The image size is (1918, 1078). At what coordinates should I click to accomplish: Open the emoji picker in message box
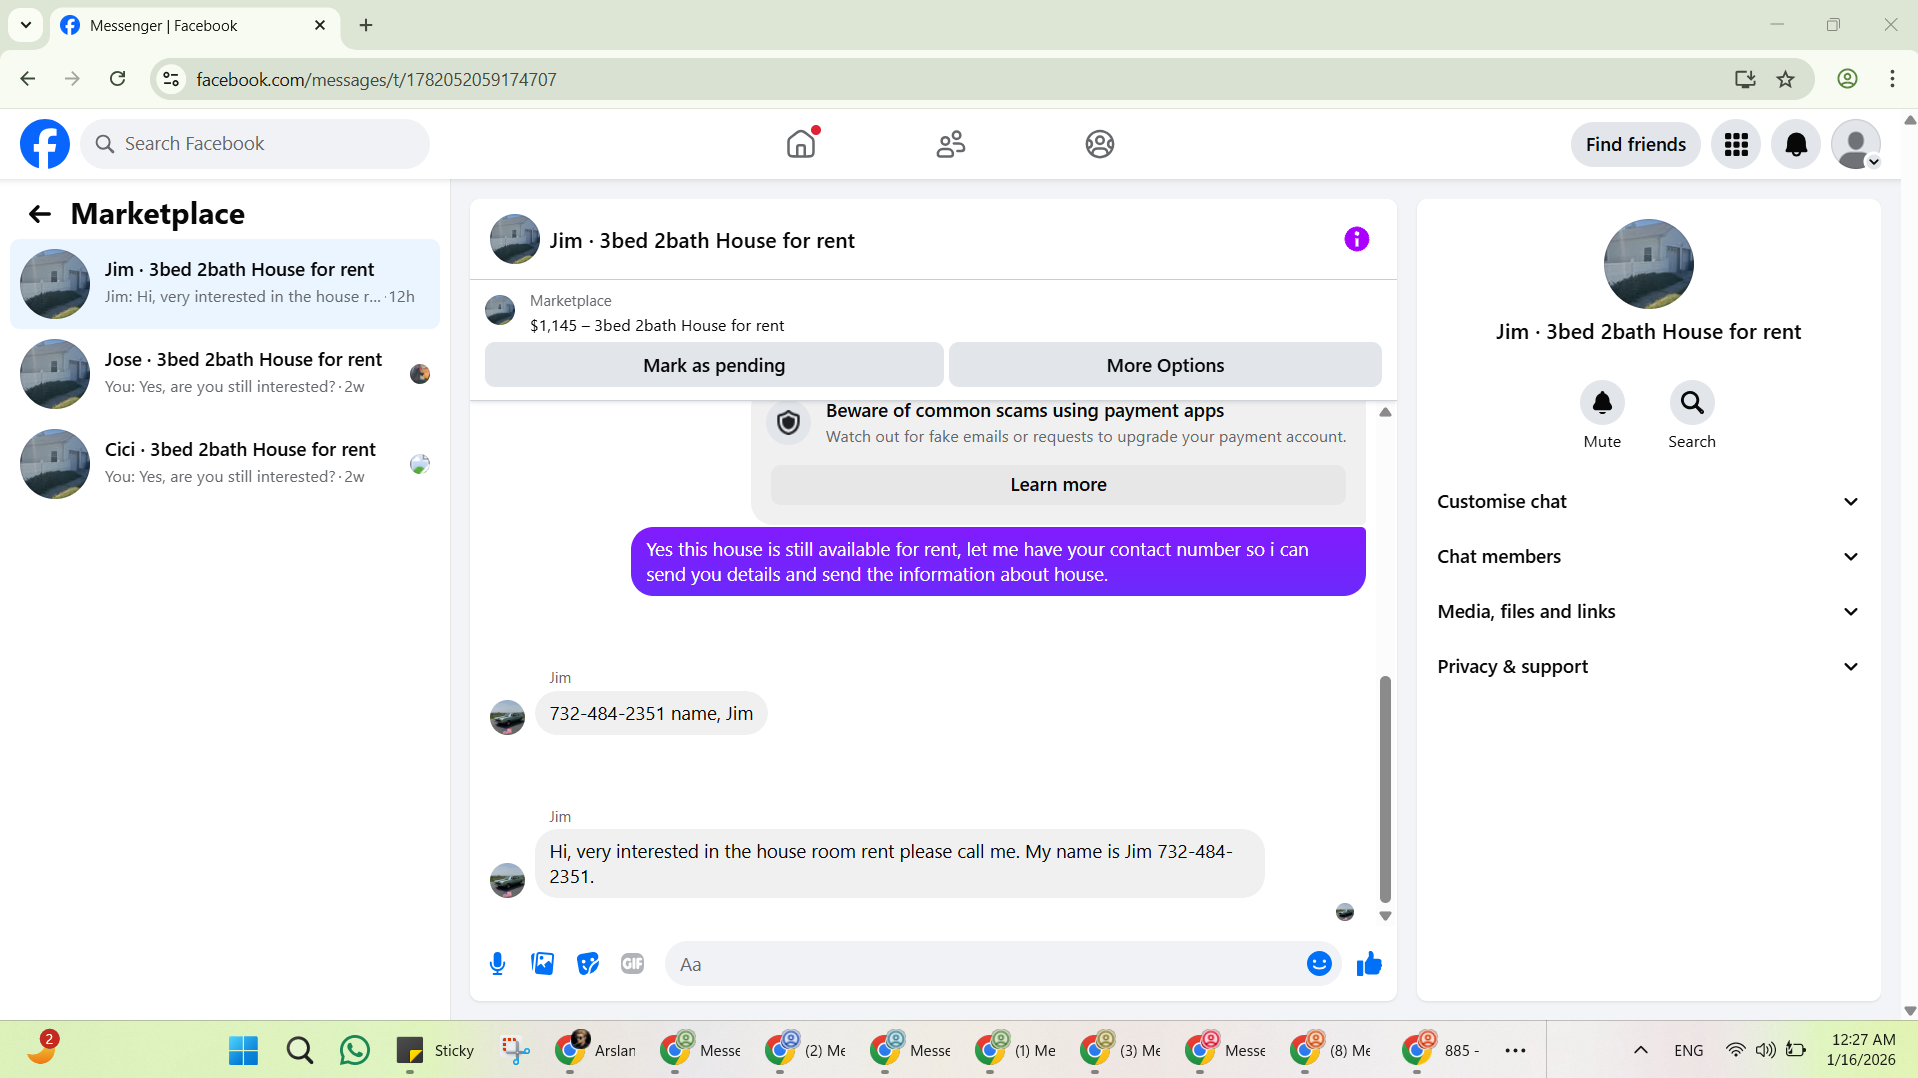(x=1319, y=964)
